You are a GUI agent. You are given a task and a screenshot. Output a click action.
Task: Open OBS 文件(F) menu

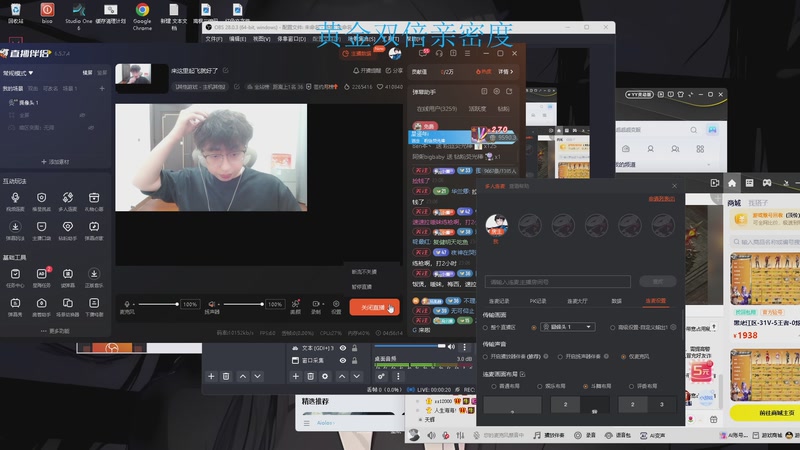point(214,39)
